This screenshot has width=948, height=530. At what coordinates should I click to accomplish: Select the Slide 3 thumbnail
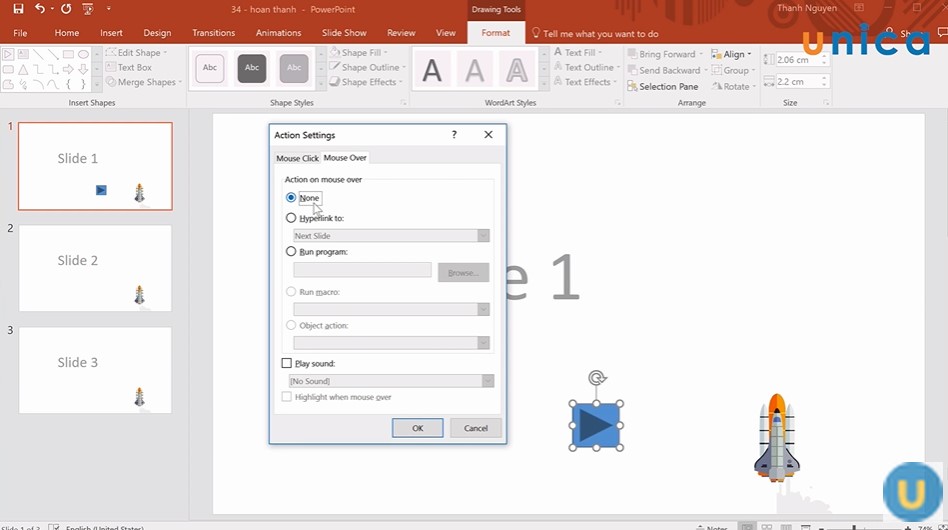tap(95, 370)
